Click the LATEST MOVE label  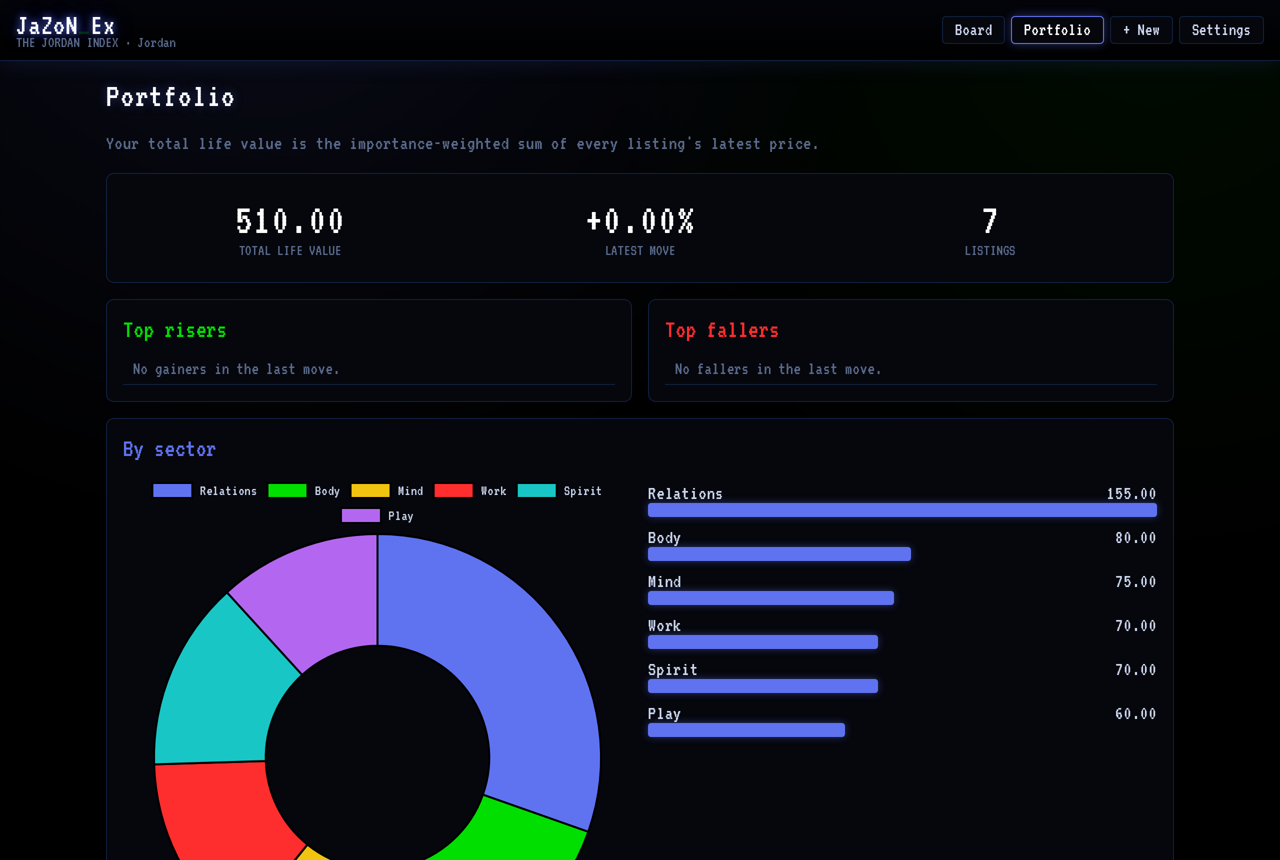click(640, 251)
